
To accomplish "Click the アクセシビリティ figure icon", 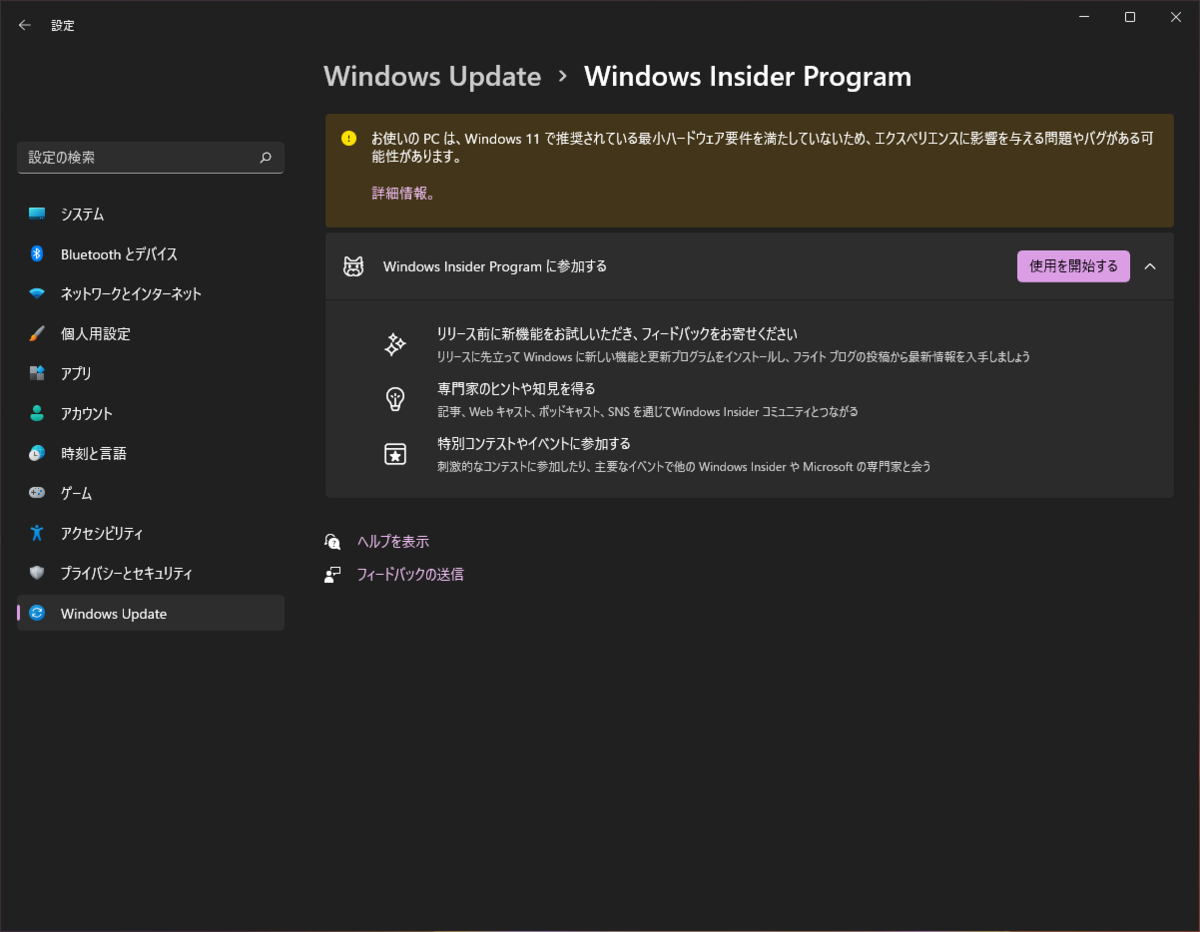I will [37, 533].
